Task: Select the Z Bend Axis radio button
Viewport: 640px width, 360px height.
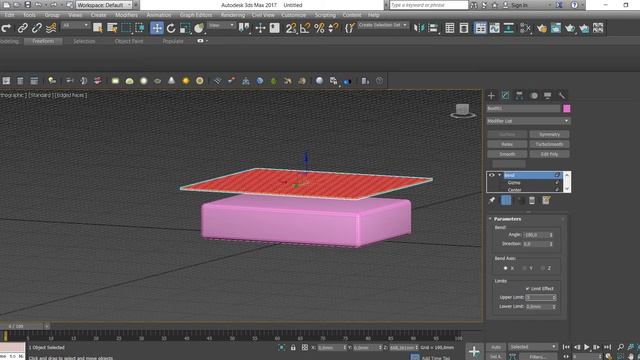Action: click(542, 268)
